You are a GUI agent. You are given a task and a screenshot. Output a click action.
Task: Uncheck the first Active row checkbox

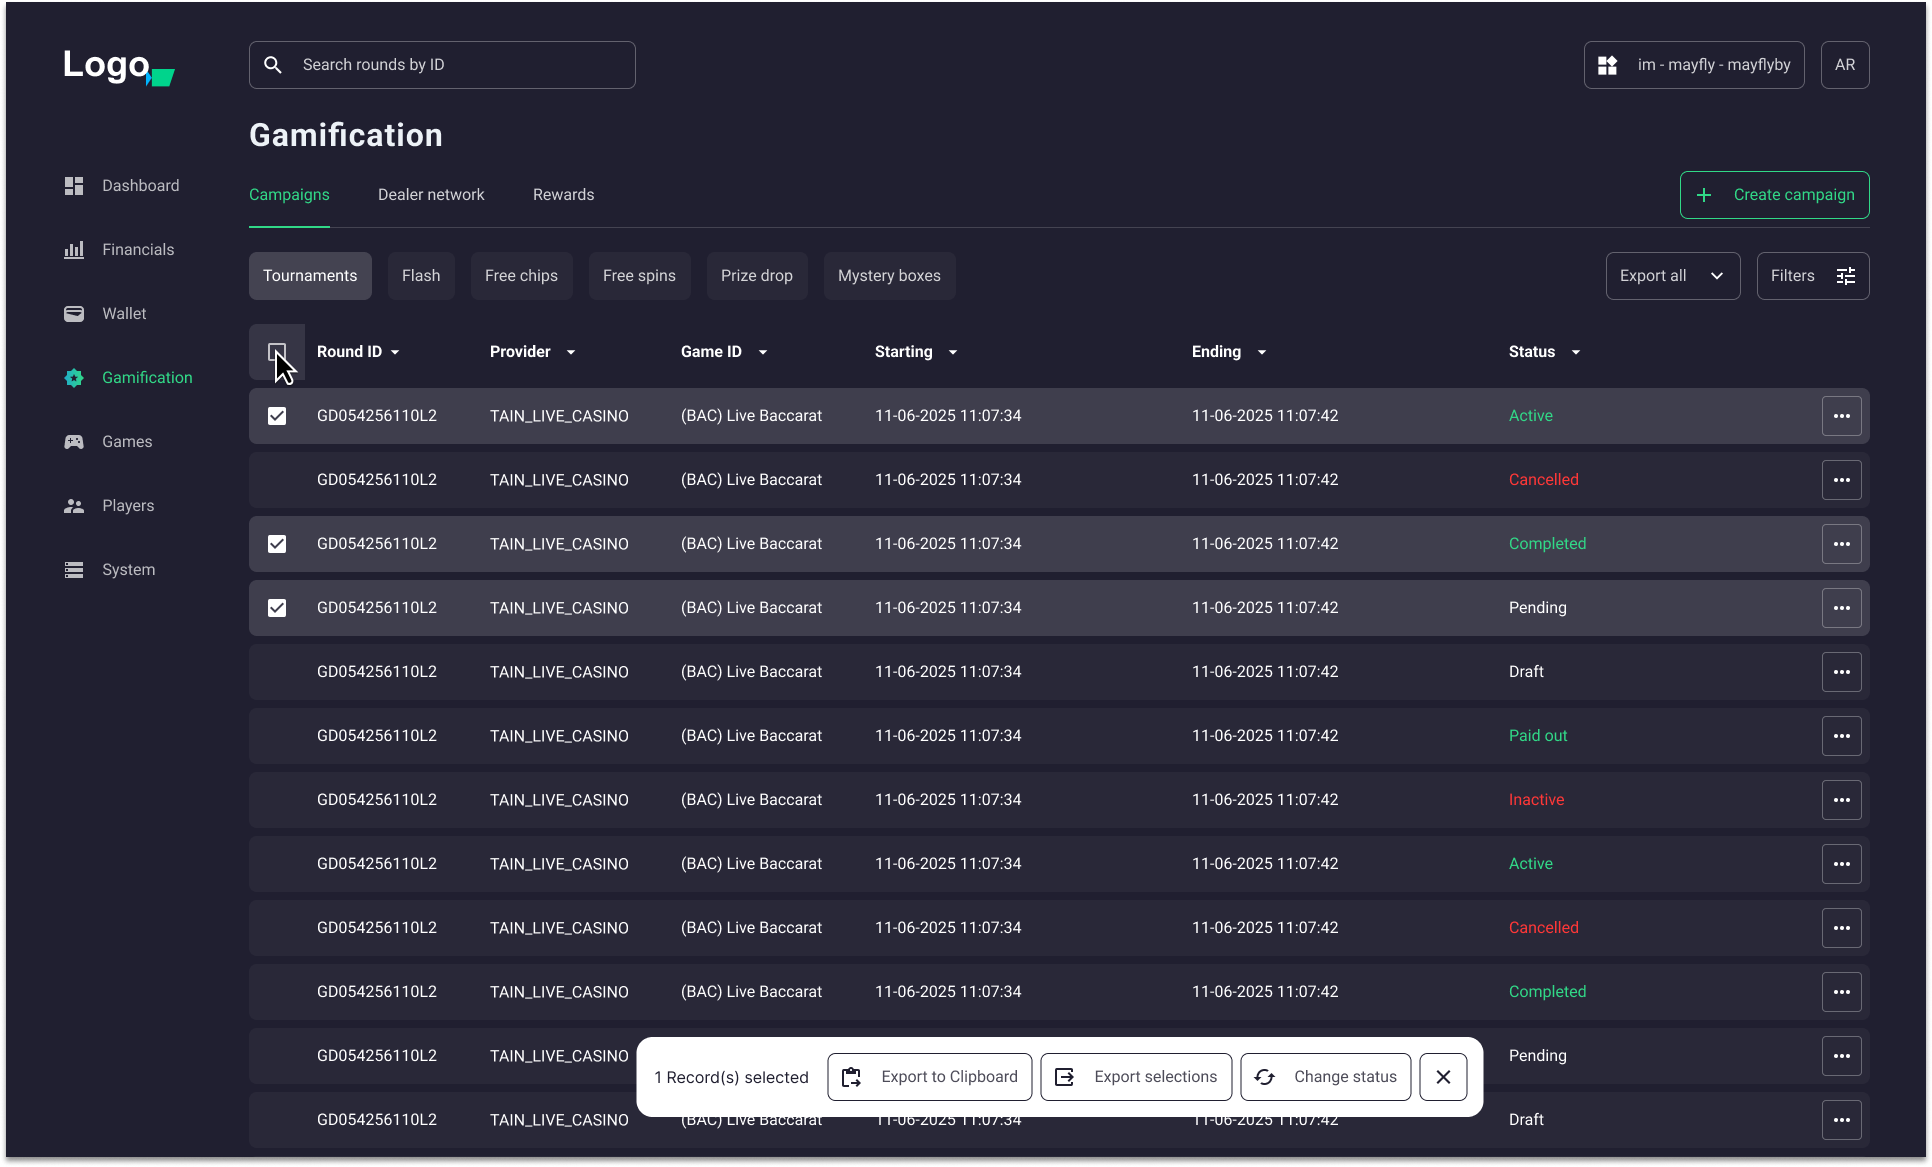tap(276, 415)
